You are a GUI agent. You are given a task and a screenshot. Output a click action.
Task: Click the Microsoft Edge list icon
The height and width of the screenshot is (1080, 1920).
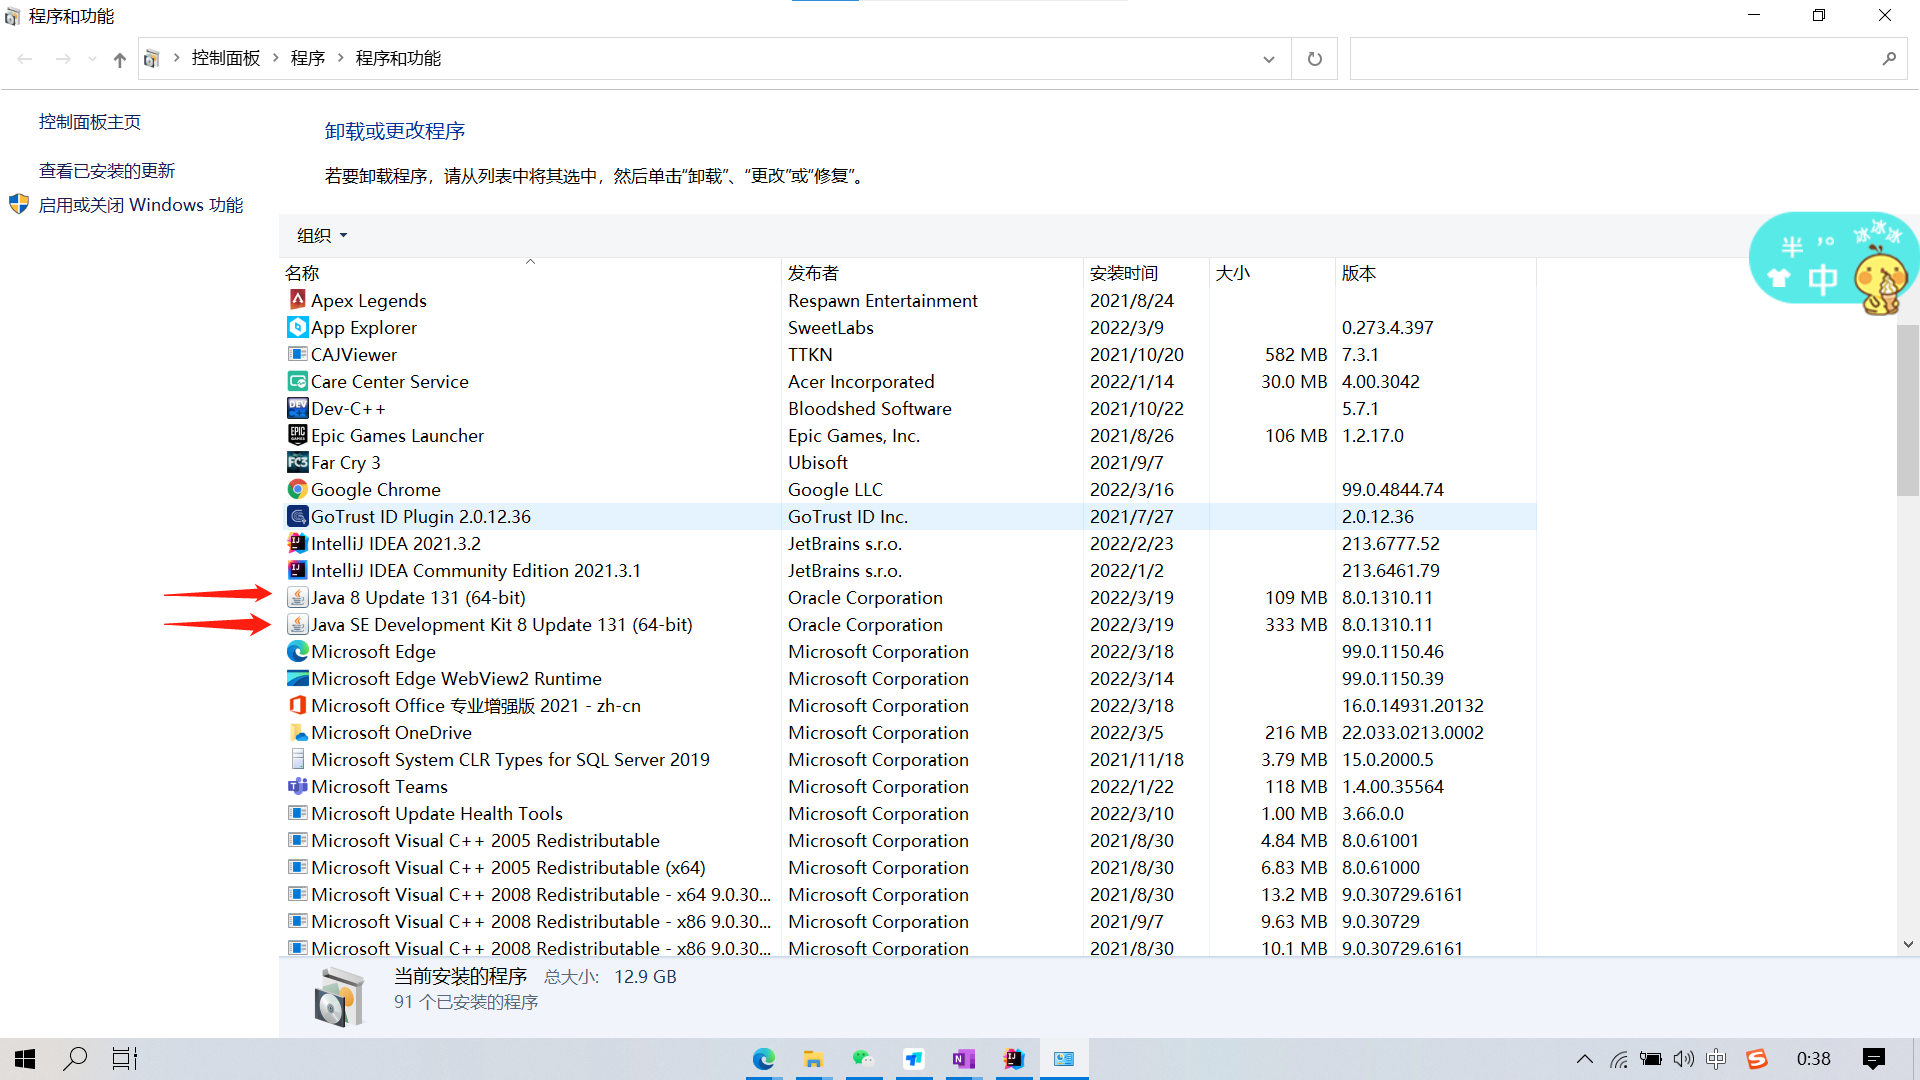297,651
